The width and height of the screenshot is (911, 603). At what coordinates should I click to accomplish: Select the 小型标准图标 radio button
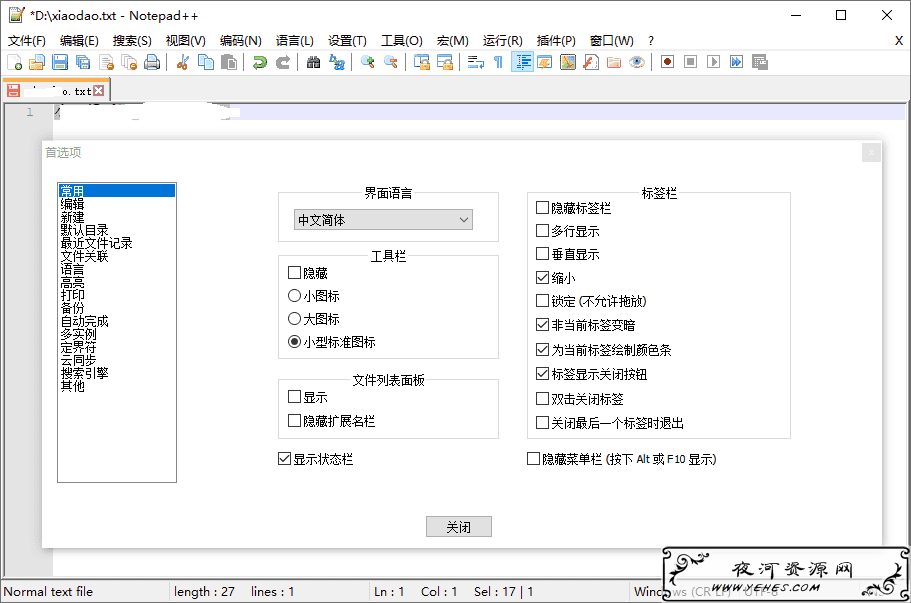[x=295, y=342]
